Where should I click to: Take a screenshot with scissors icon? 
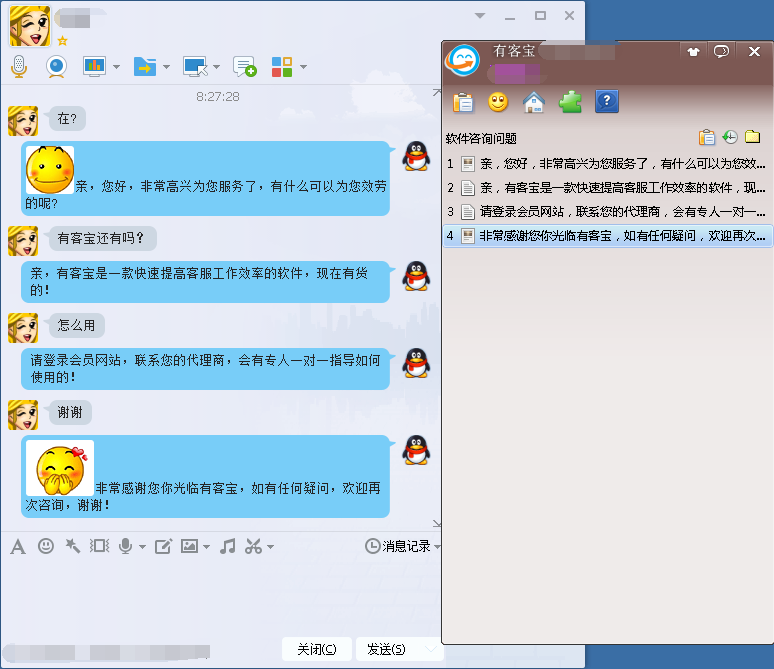254,546
